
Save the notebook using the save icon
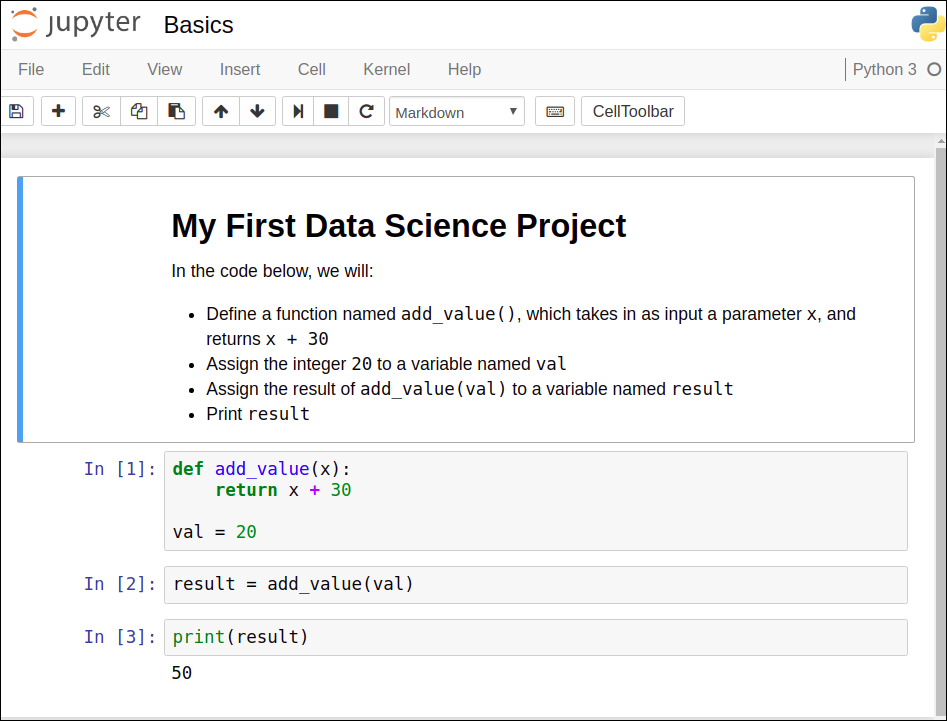(17, 111)
